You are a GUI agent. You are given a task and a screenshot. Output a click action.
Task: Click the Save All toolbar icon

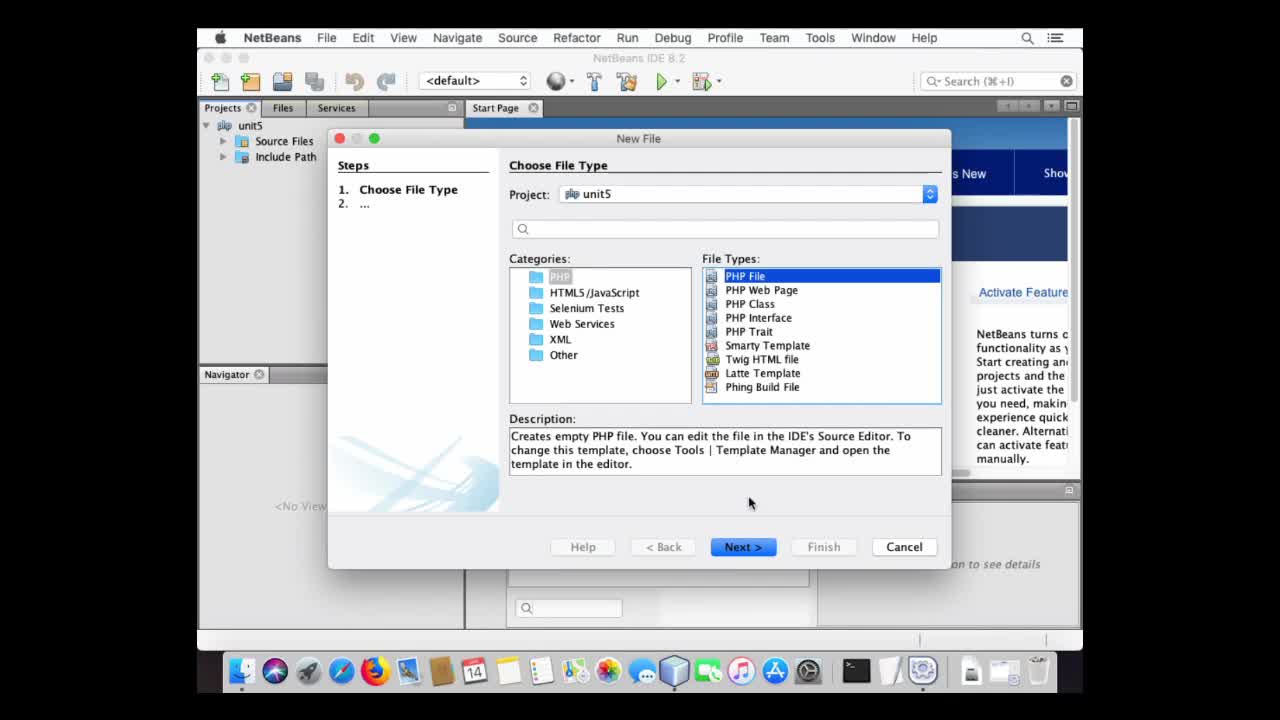click(314, 81)
